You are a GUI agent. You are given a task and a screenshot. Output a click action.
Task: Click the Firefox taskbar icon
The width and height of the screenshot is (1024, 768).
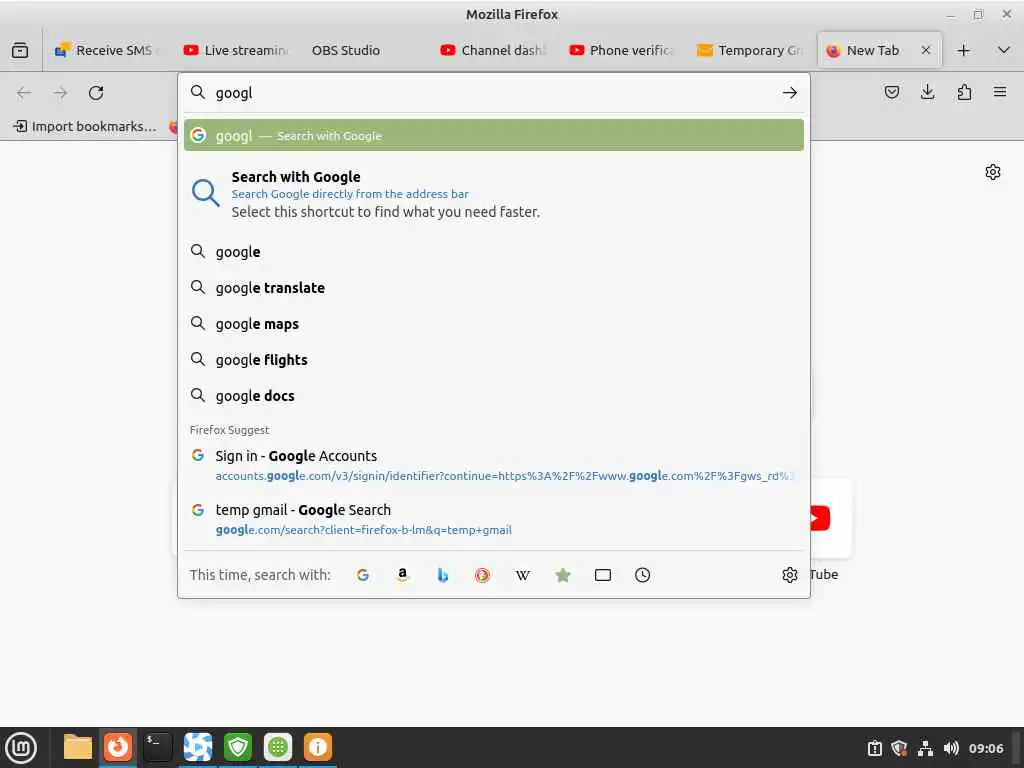[118, 747]
